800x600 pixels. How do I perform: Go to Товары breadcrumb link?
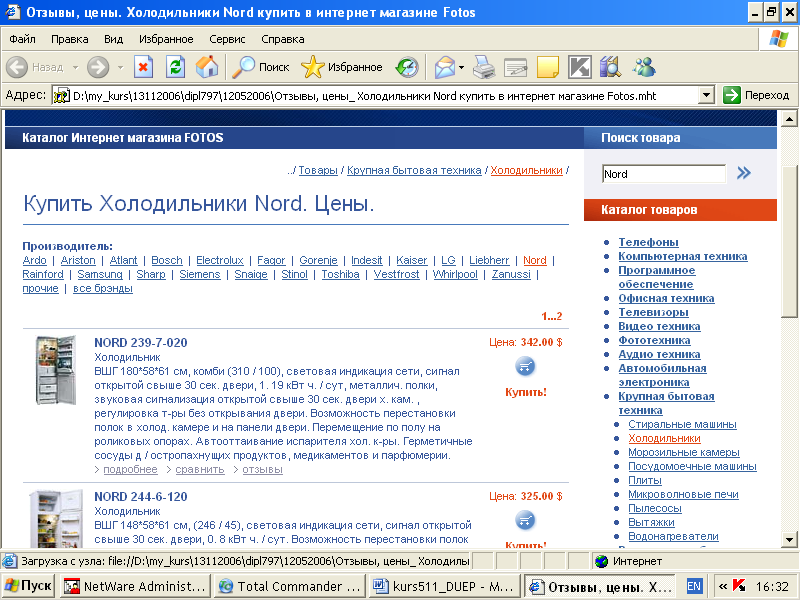318,170
